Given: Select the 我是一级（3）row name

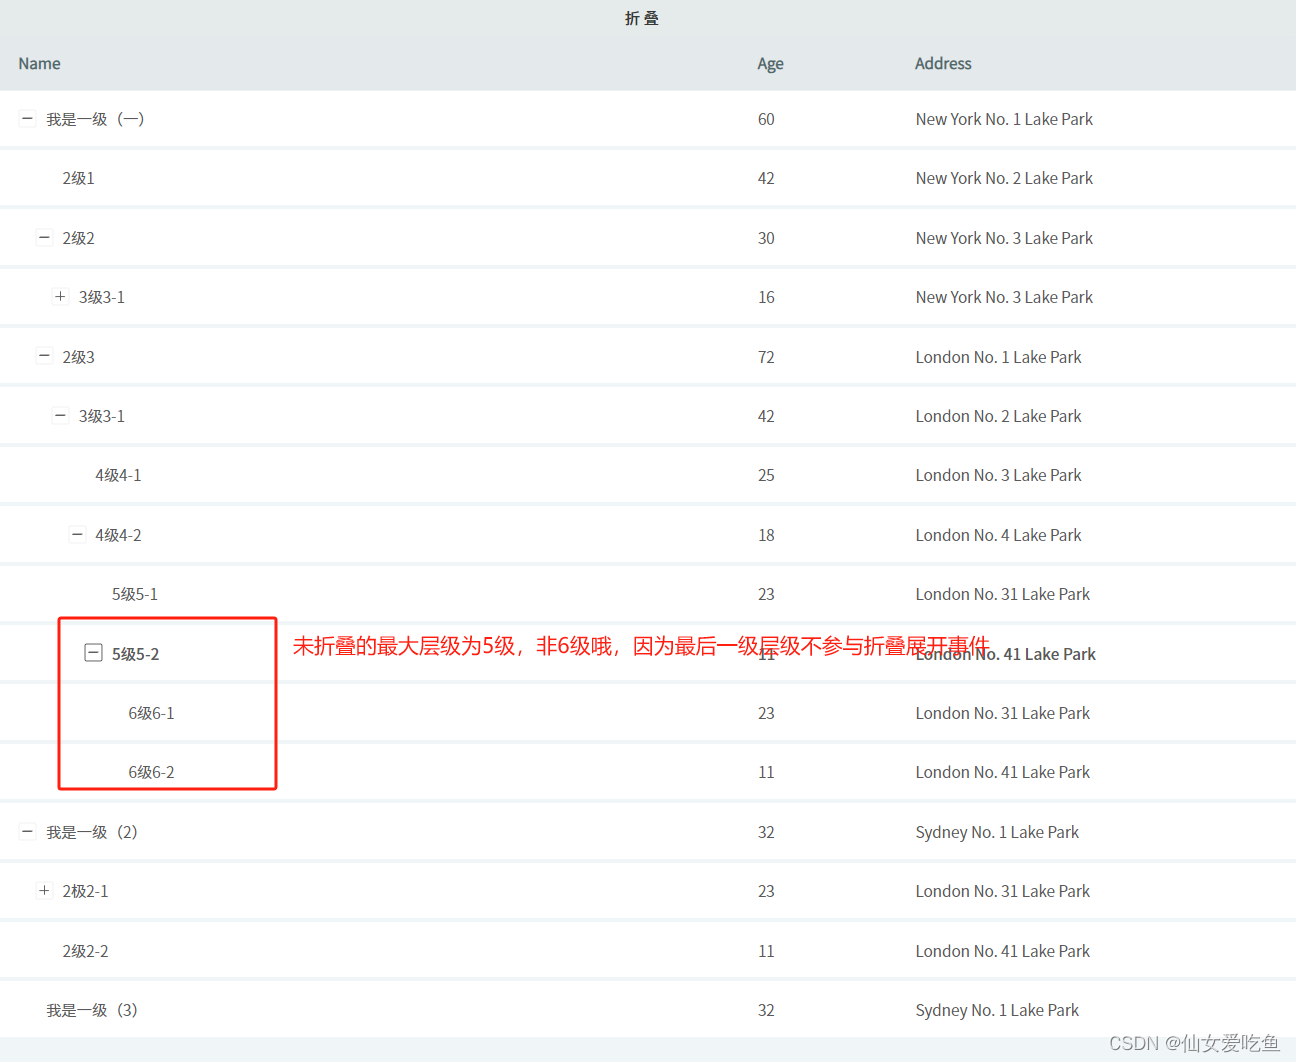Looking at the screenshot, I should (x=92, y=1010).
